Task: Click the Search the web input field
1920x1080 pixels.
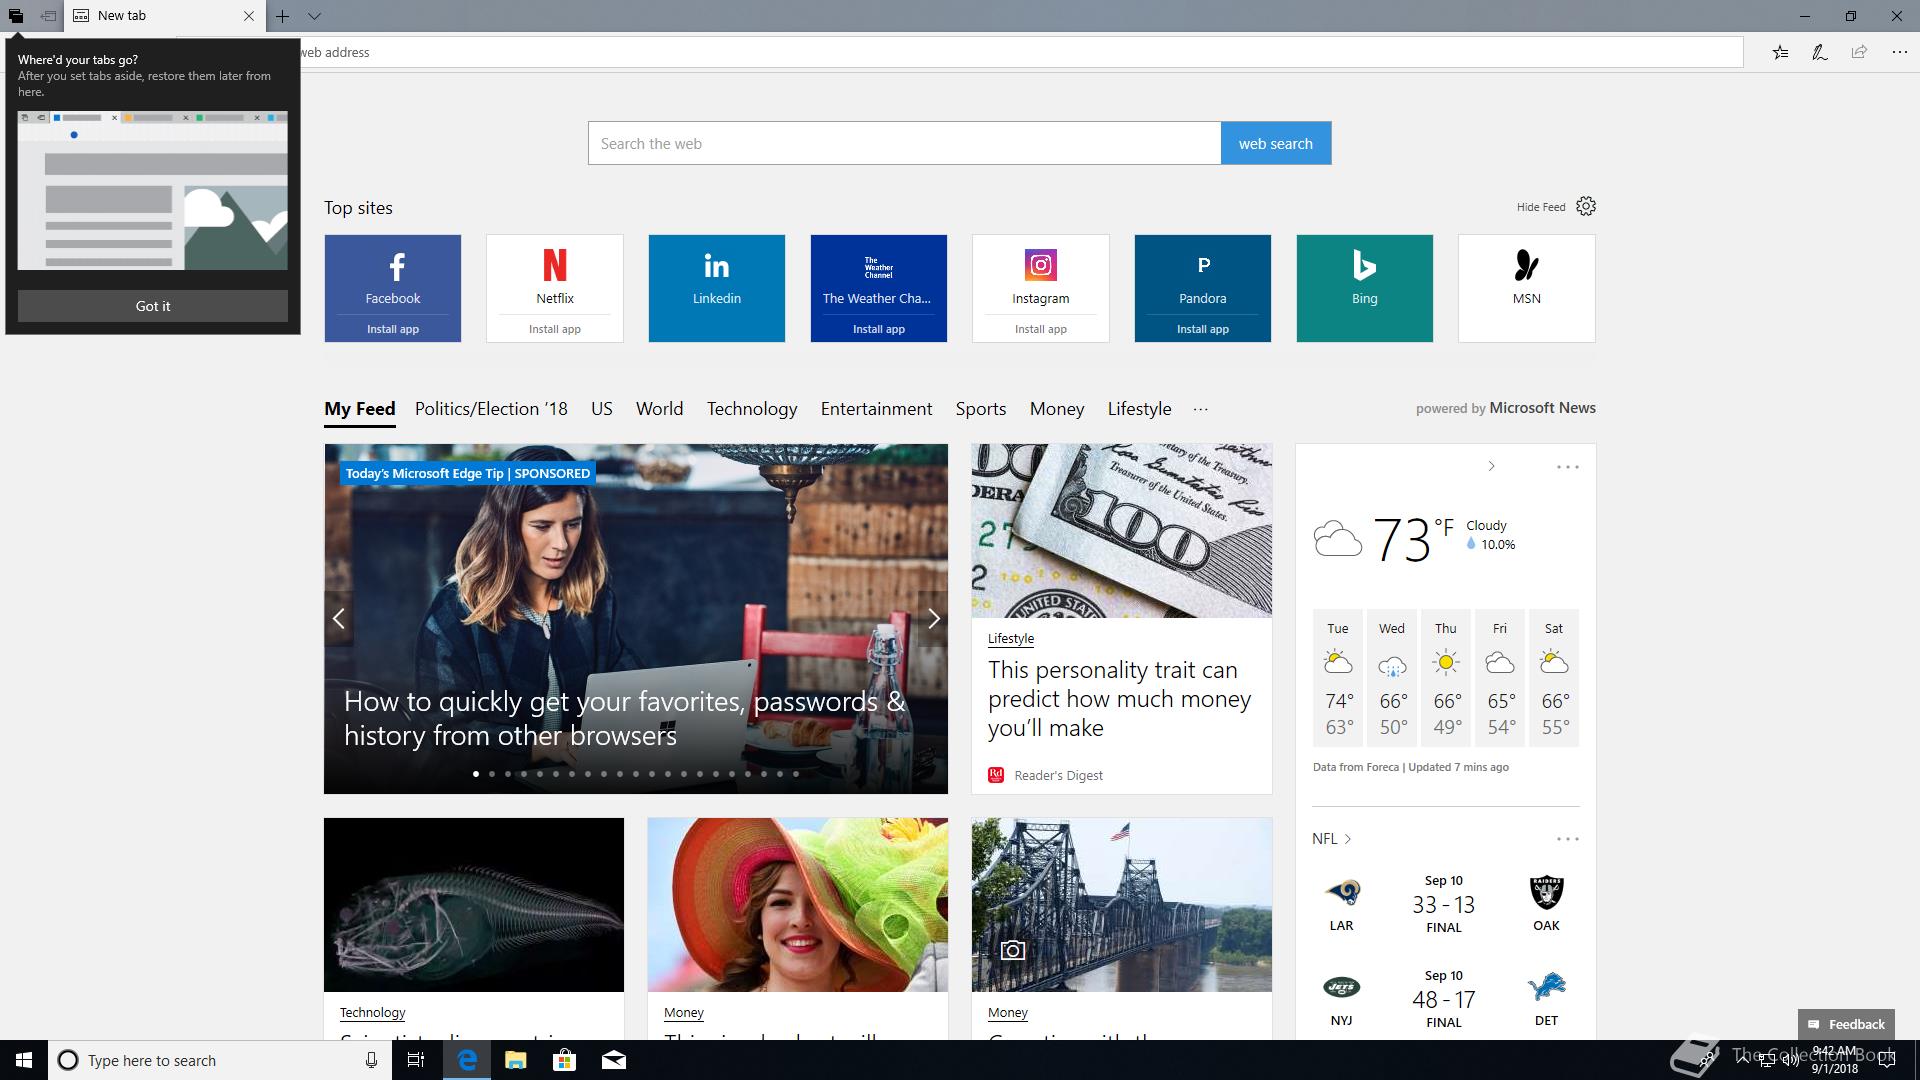Action: coord(904,143)
